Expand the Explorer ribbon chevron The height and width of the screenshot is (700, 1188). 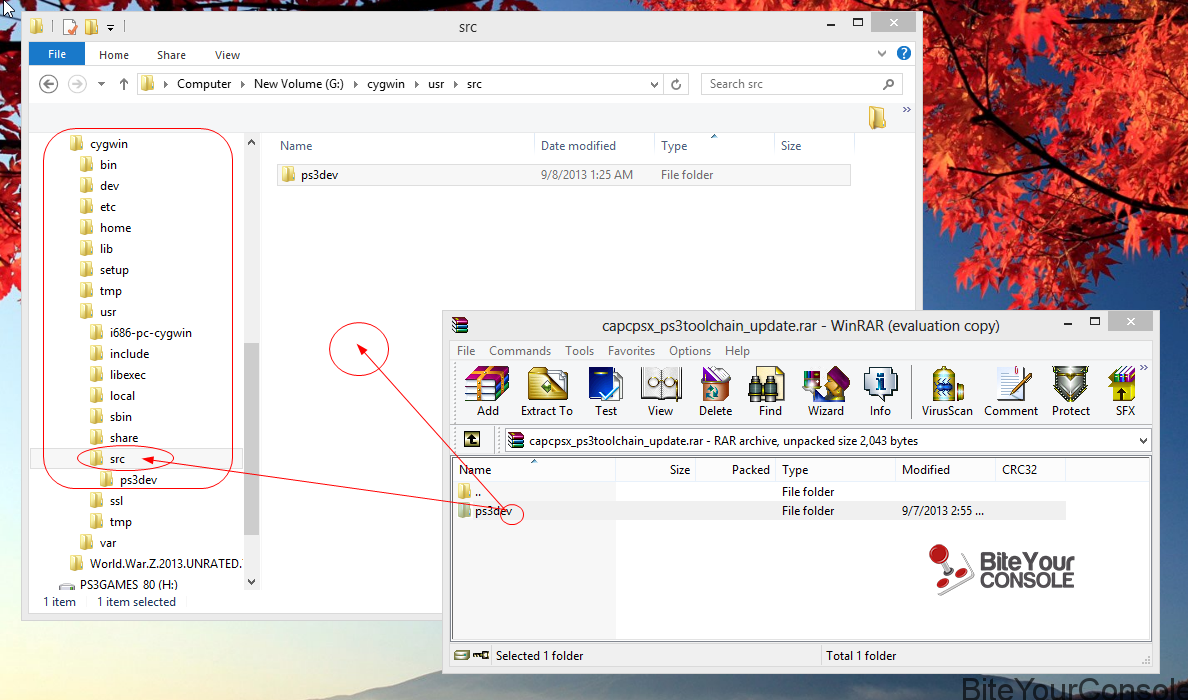pyautogui.click(x=882, y=54)
